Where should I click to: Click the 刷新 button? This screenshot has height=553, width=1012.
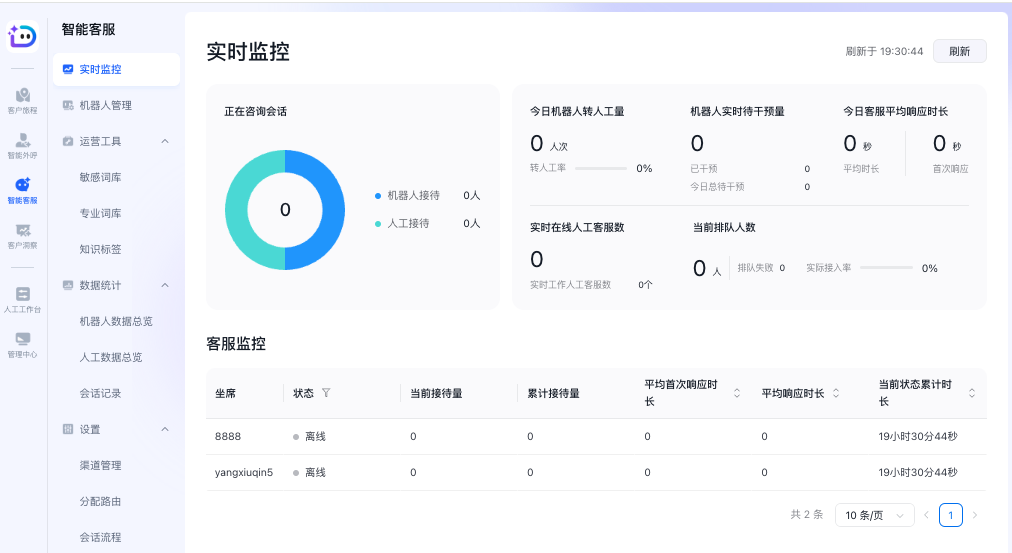pos(960,52)
